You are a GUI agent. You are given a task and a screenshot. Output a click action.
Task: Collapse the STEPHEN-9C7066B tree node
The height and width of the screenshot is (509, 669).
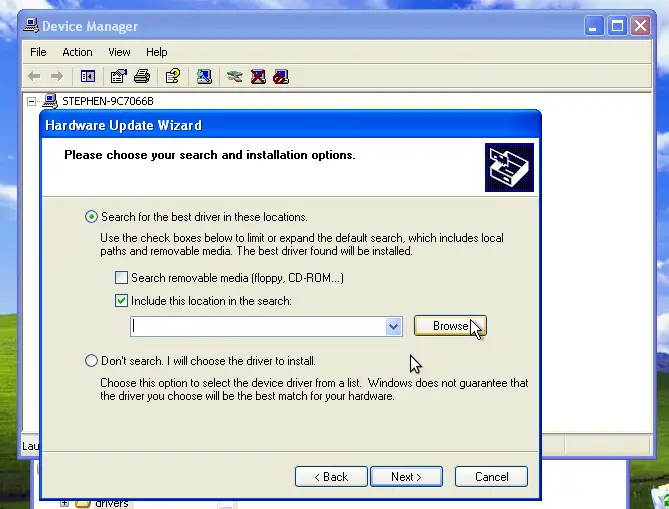31,102
